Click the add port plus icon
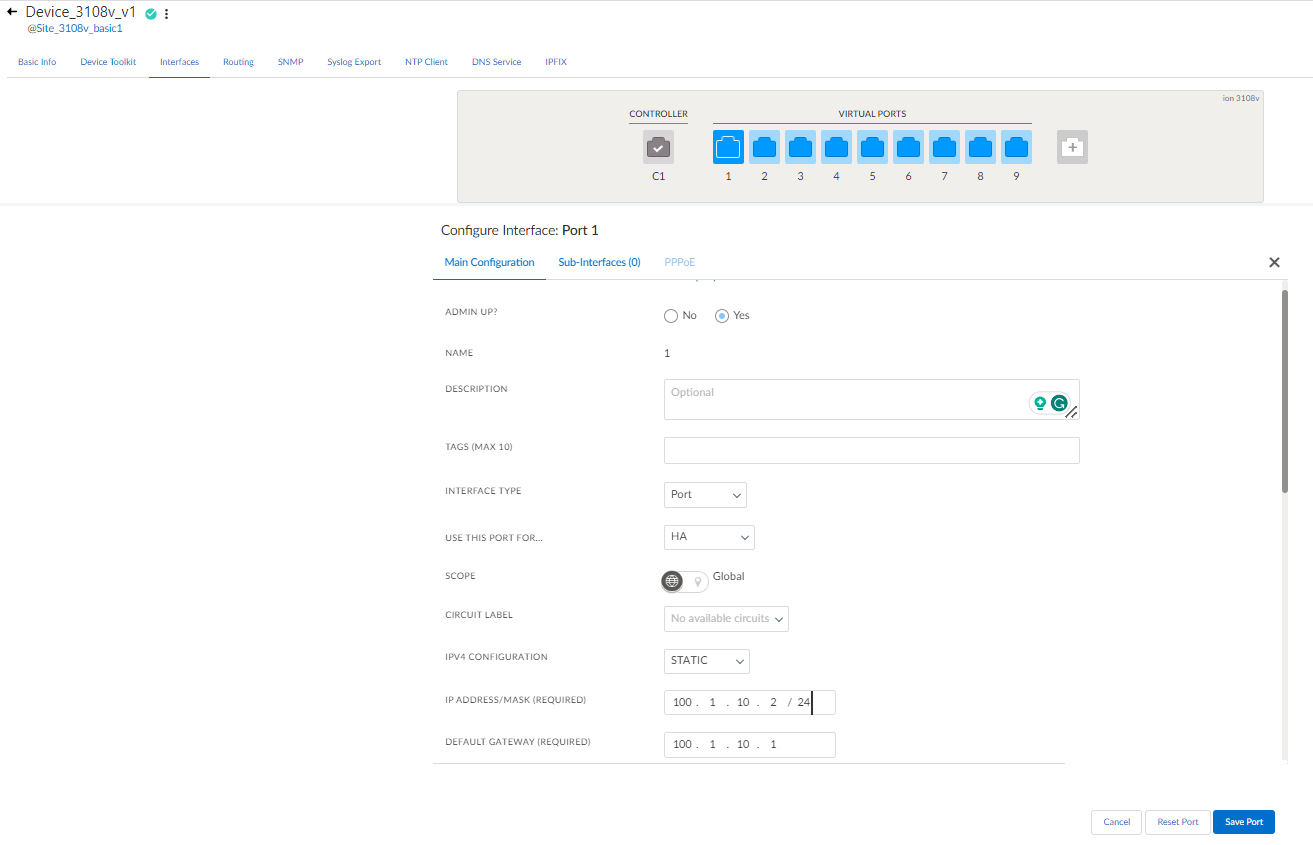The image size is (1313, 845). click(x=1072, y=147)
